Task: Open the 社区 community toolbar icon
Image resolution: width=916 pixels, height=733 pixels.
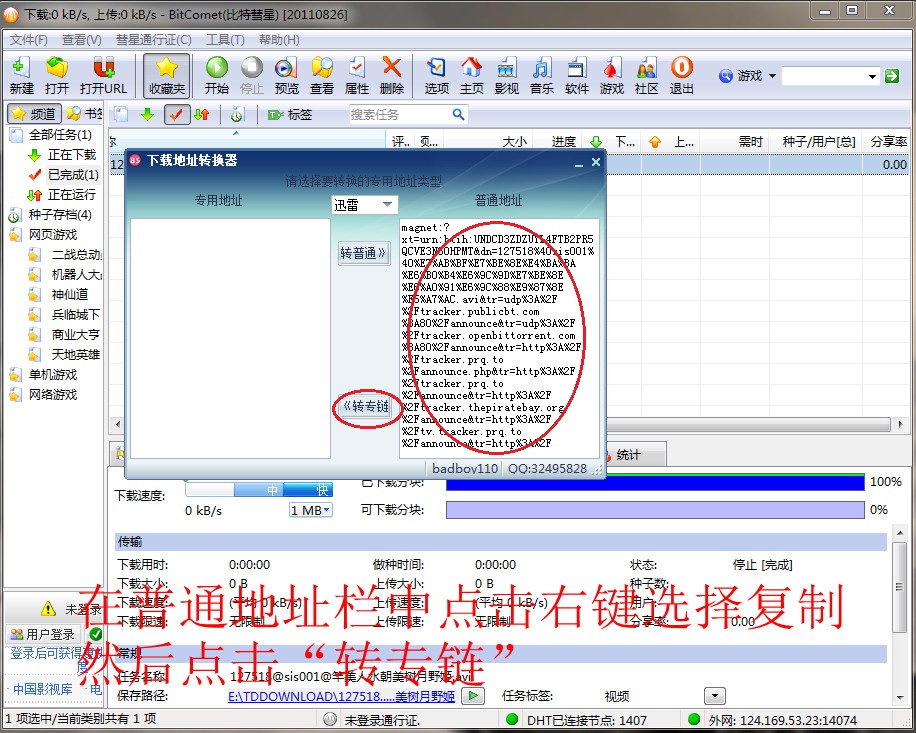Action: coord(647,76)
